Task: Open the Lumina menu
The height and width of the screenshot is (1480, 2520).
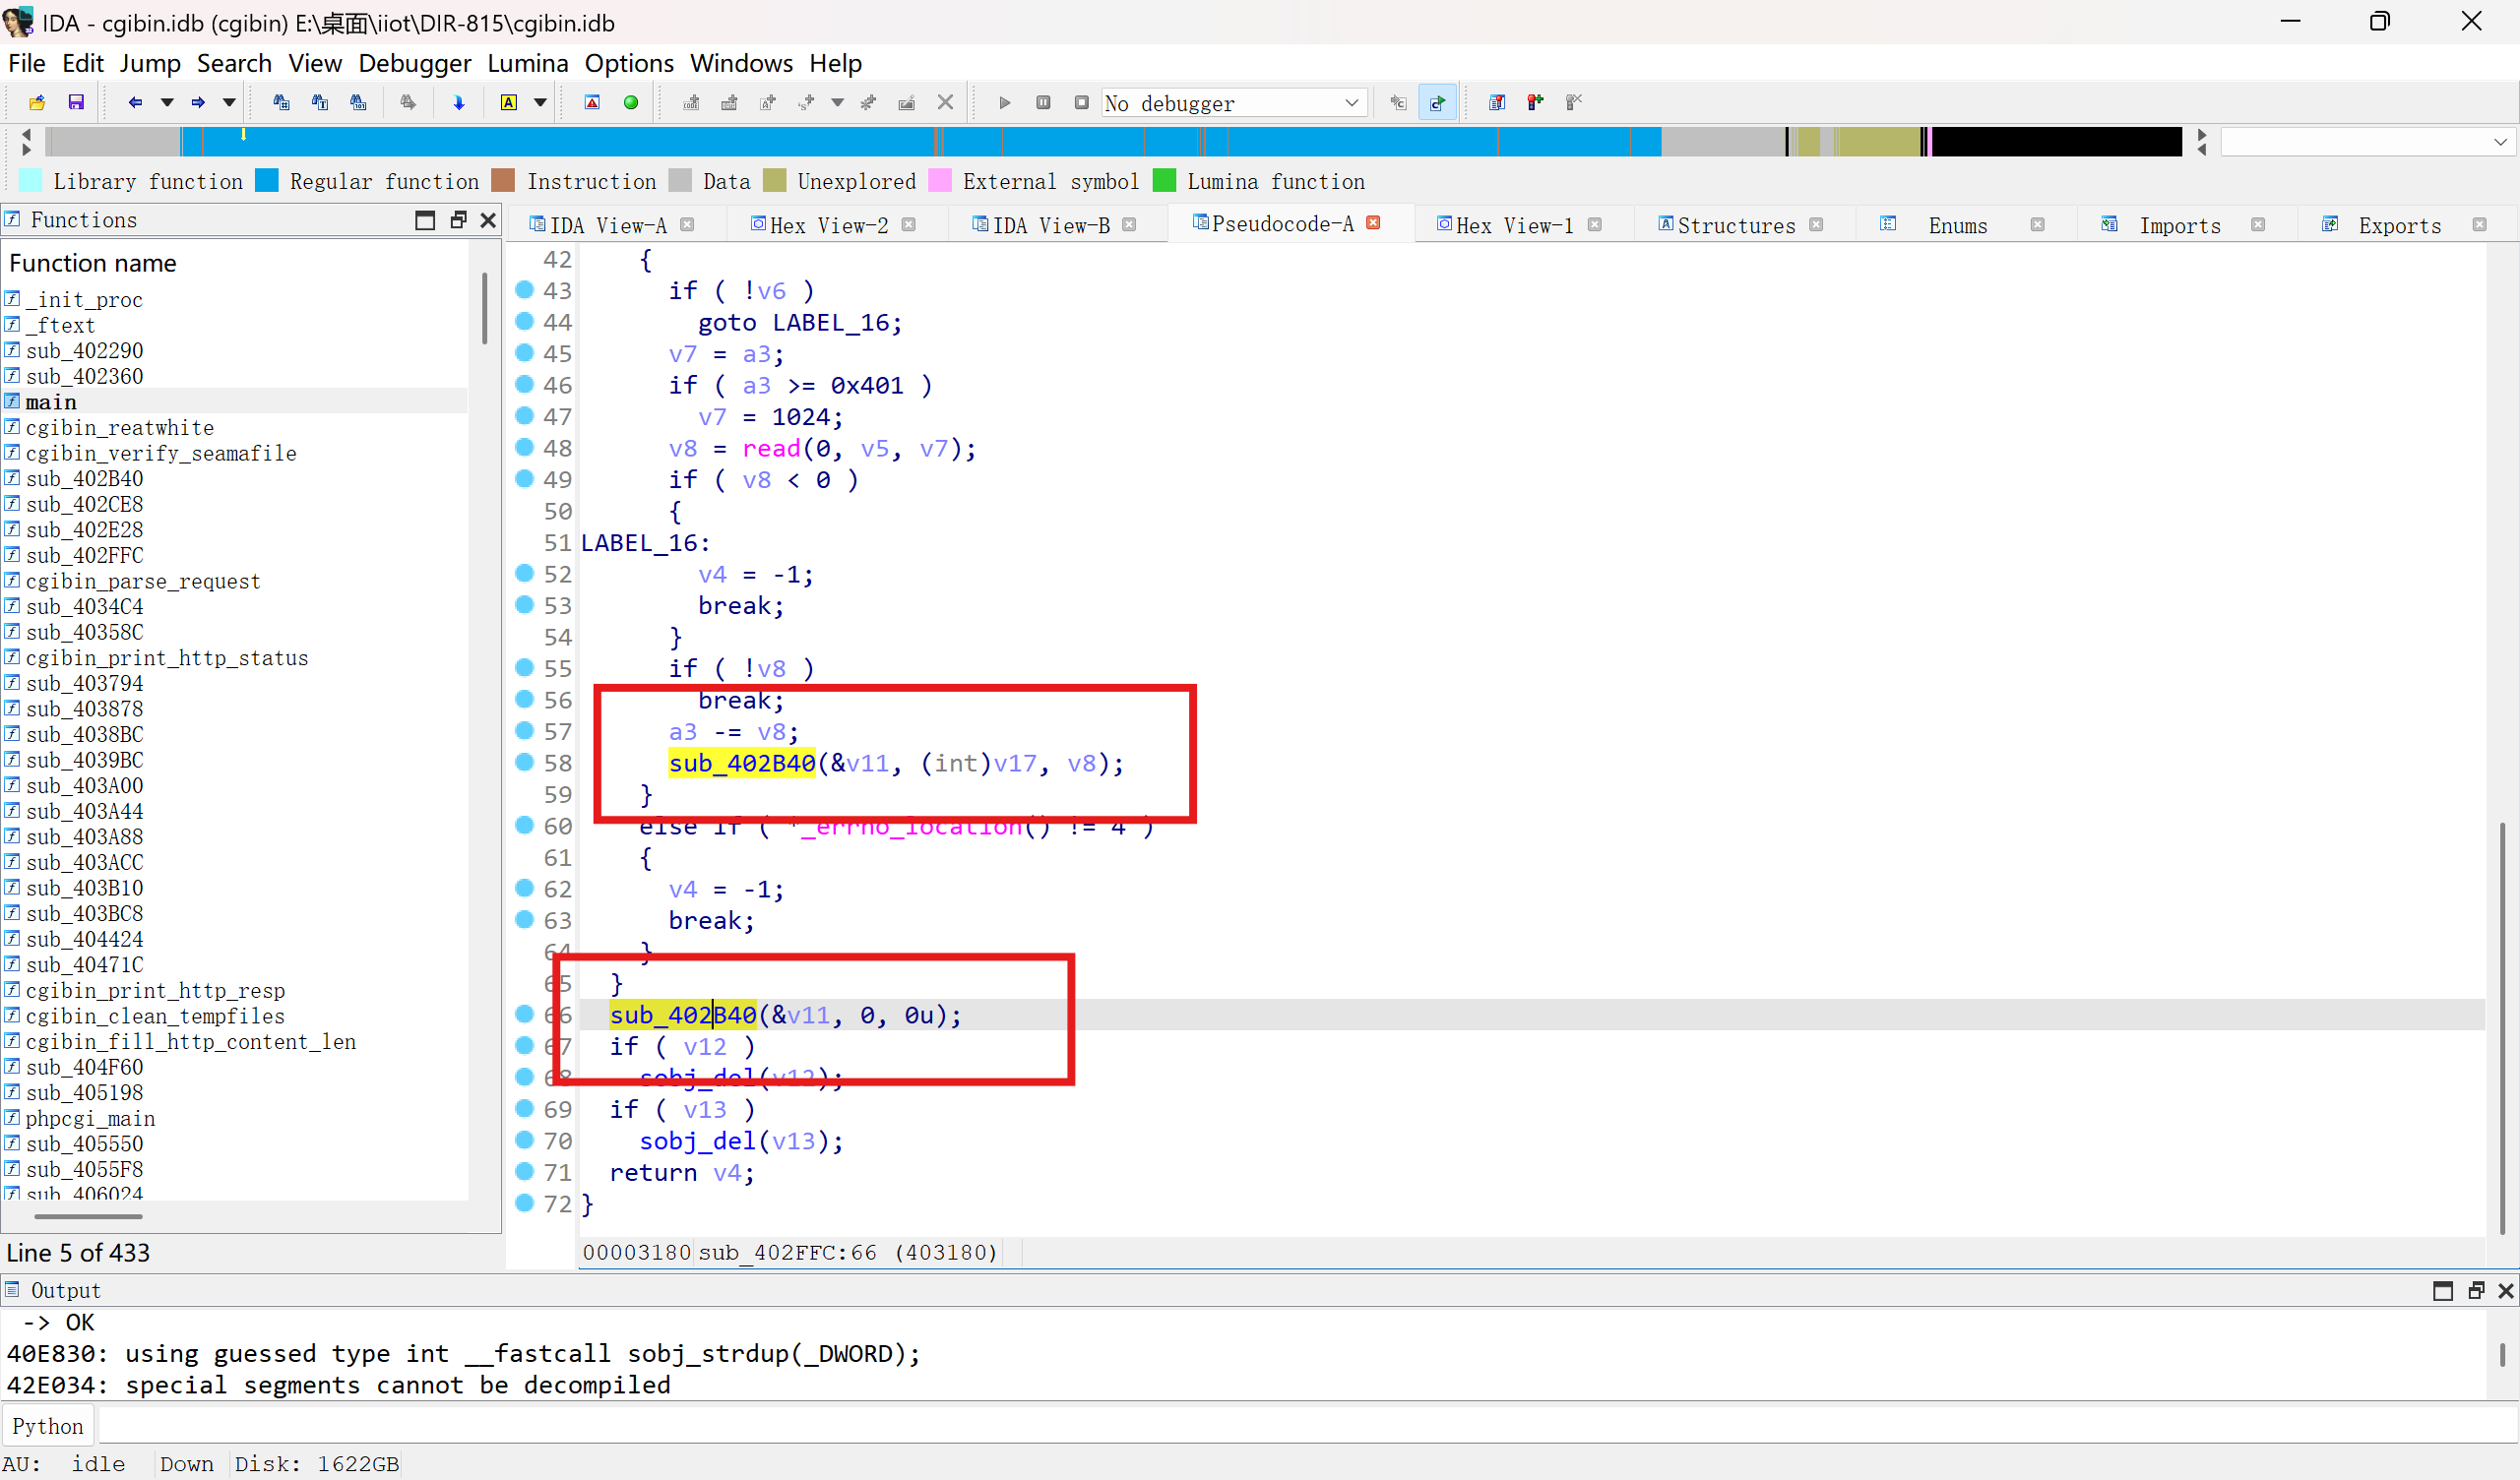Action: point(527,63)
